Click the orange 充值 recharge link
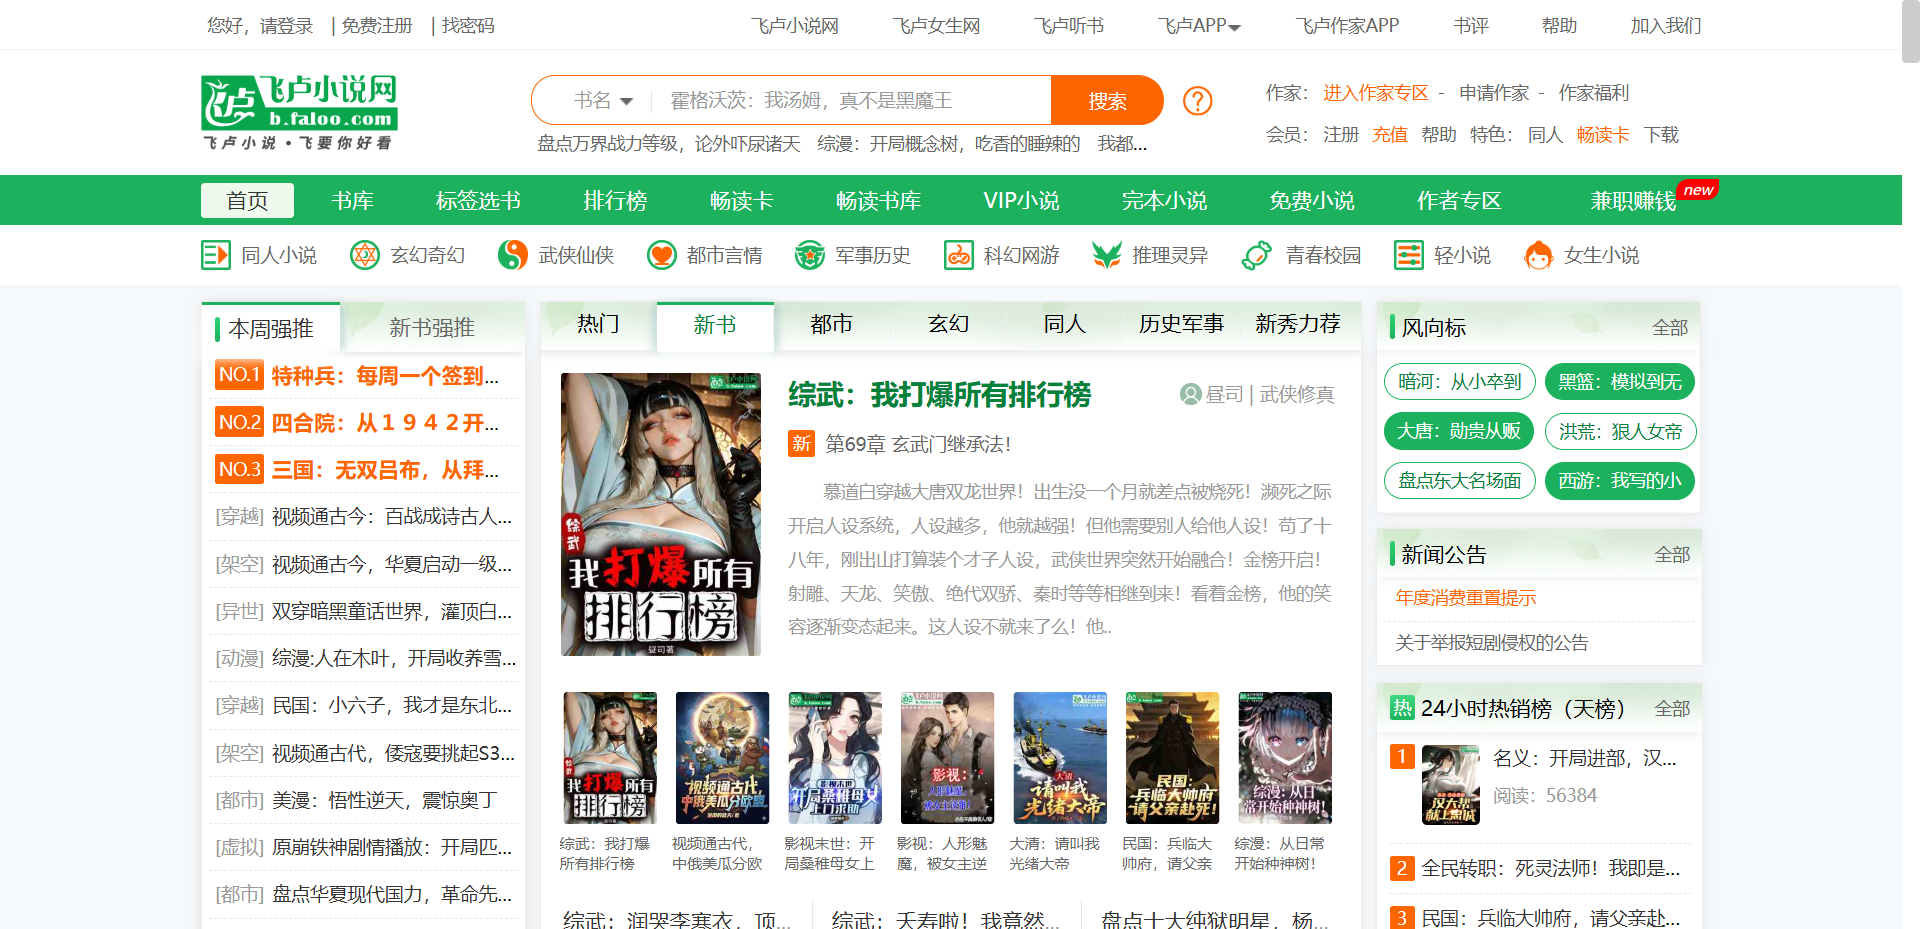The image size is (1920, 929). pyautogui.click(x=1389, y=134)
